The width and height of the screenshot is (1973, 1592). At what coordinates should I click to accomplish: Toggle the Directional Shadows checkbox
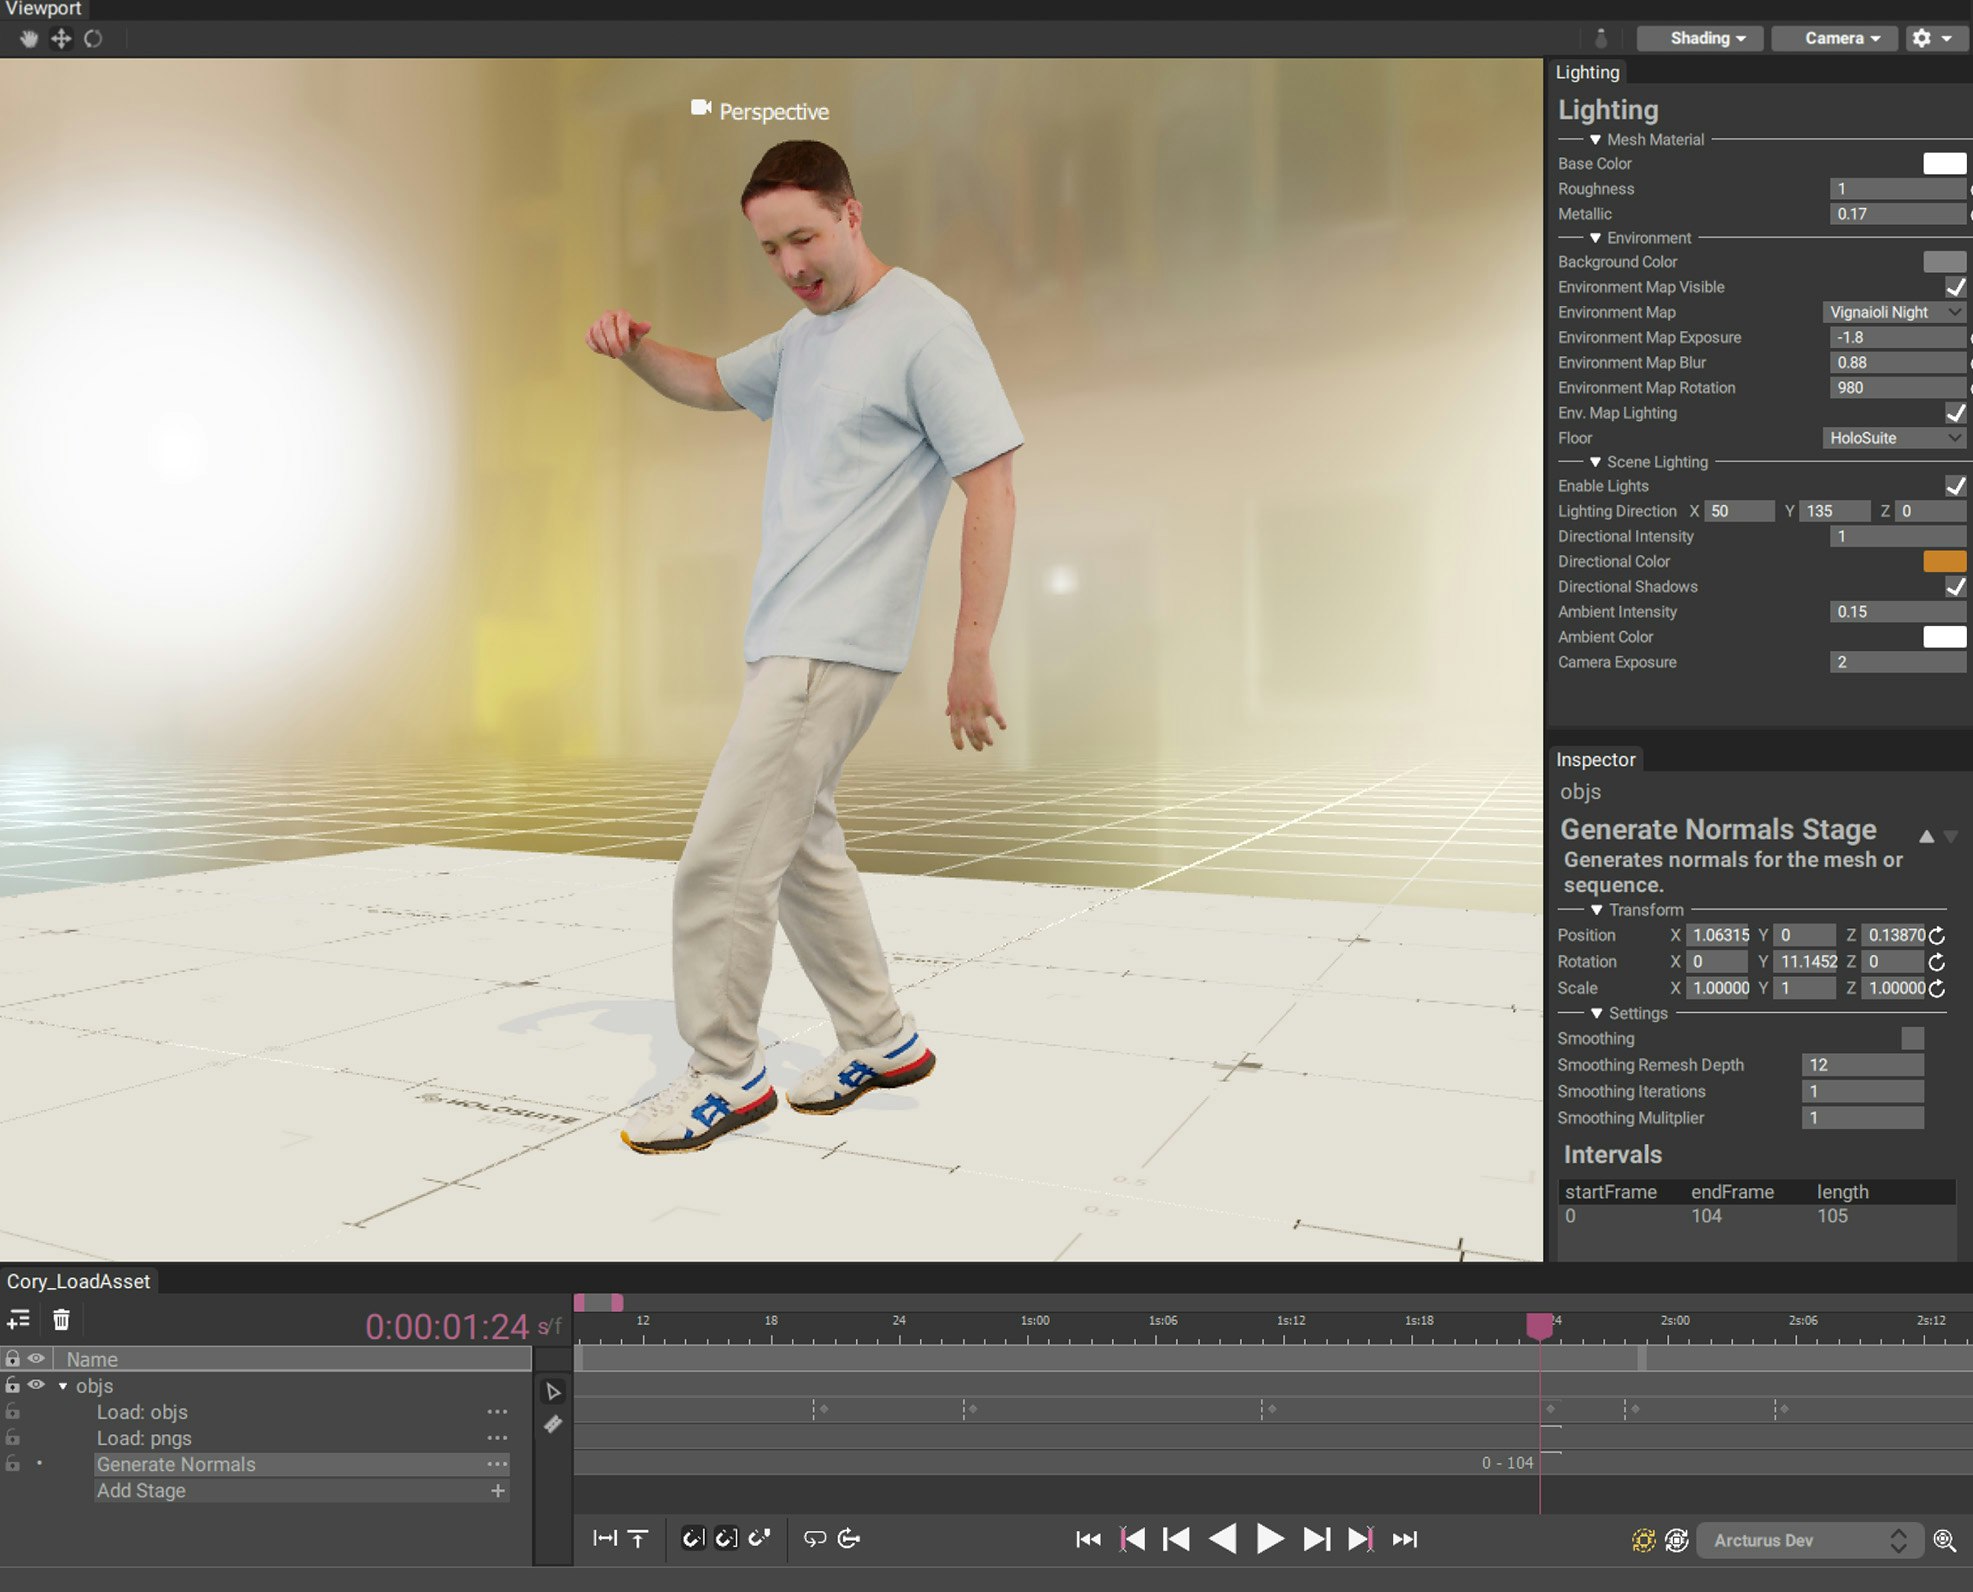1955,586
